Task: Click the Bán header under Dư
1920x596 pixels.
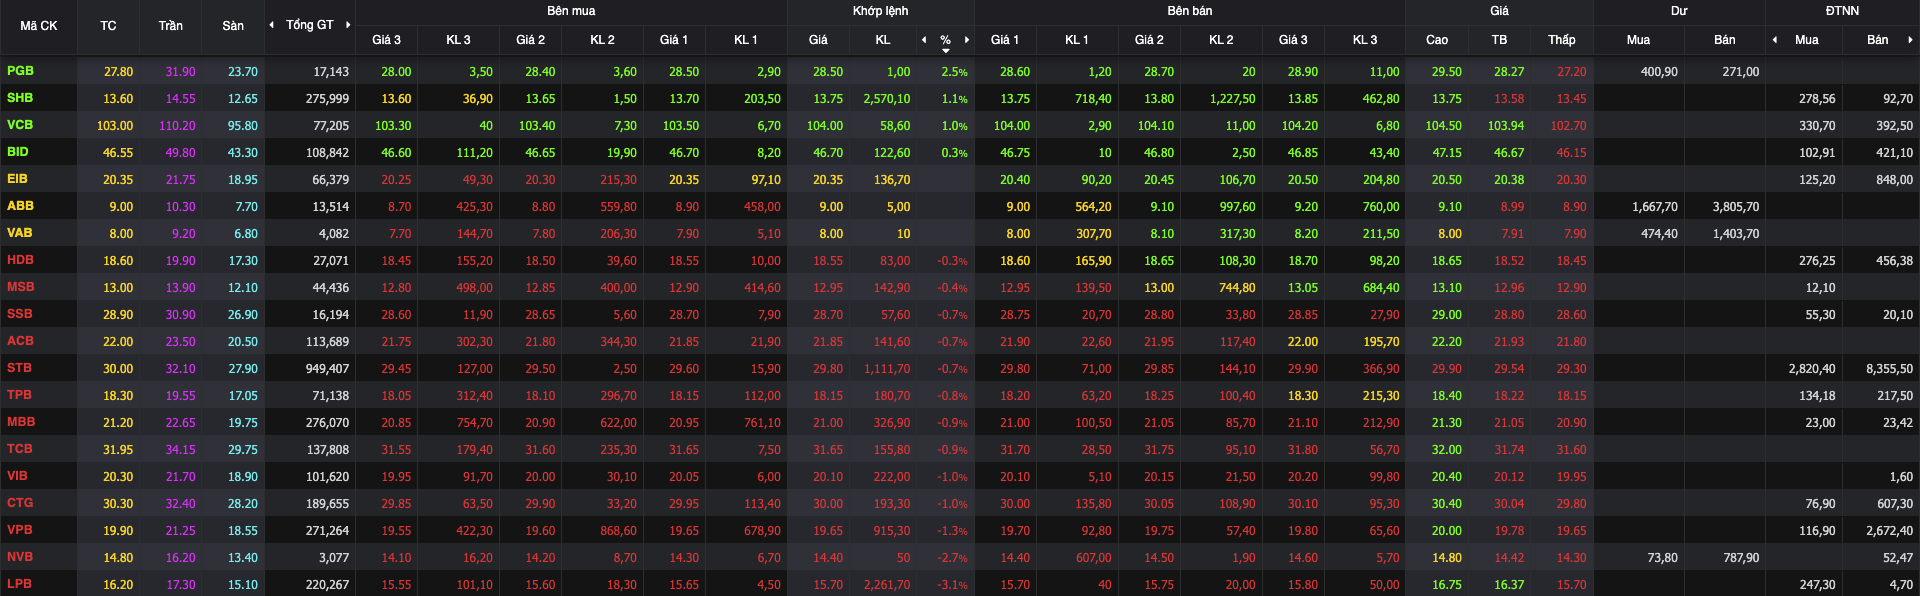Action: (x=1725, y=40)
